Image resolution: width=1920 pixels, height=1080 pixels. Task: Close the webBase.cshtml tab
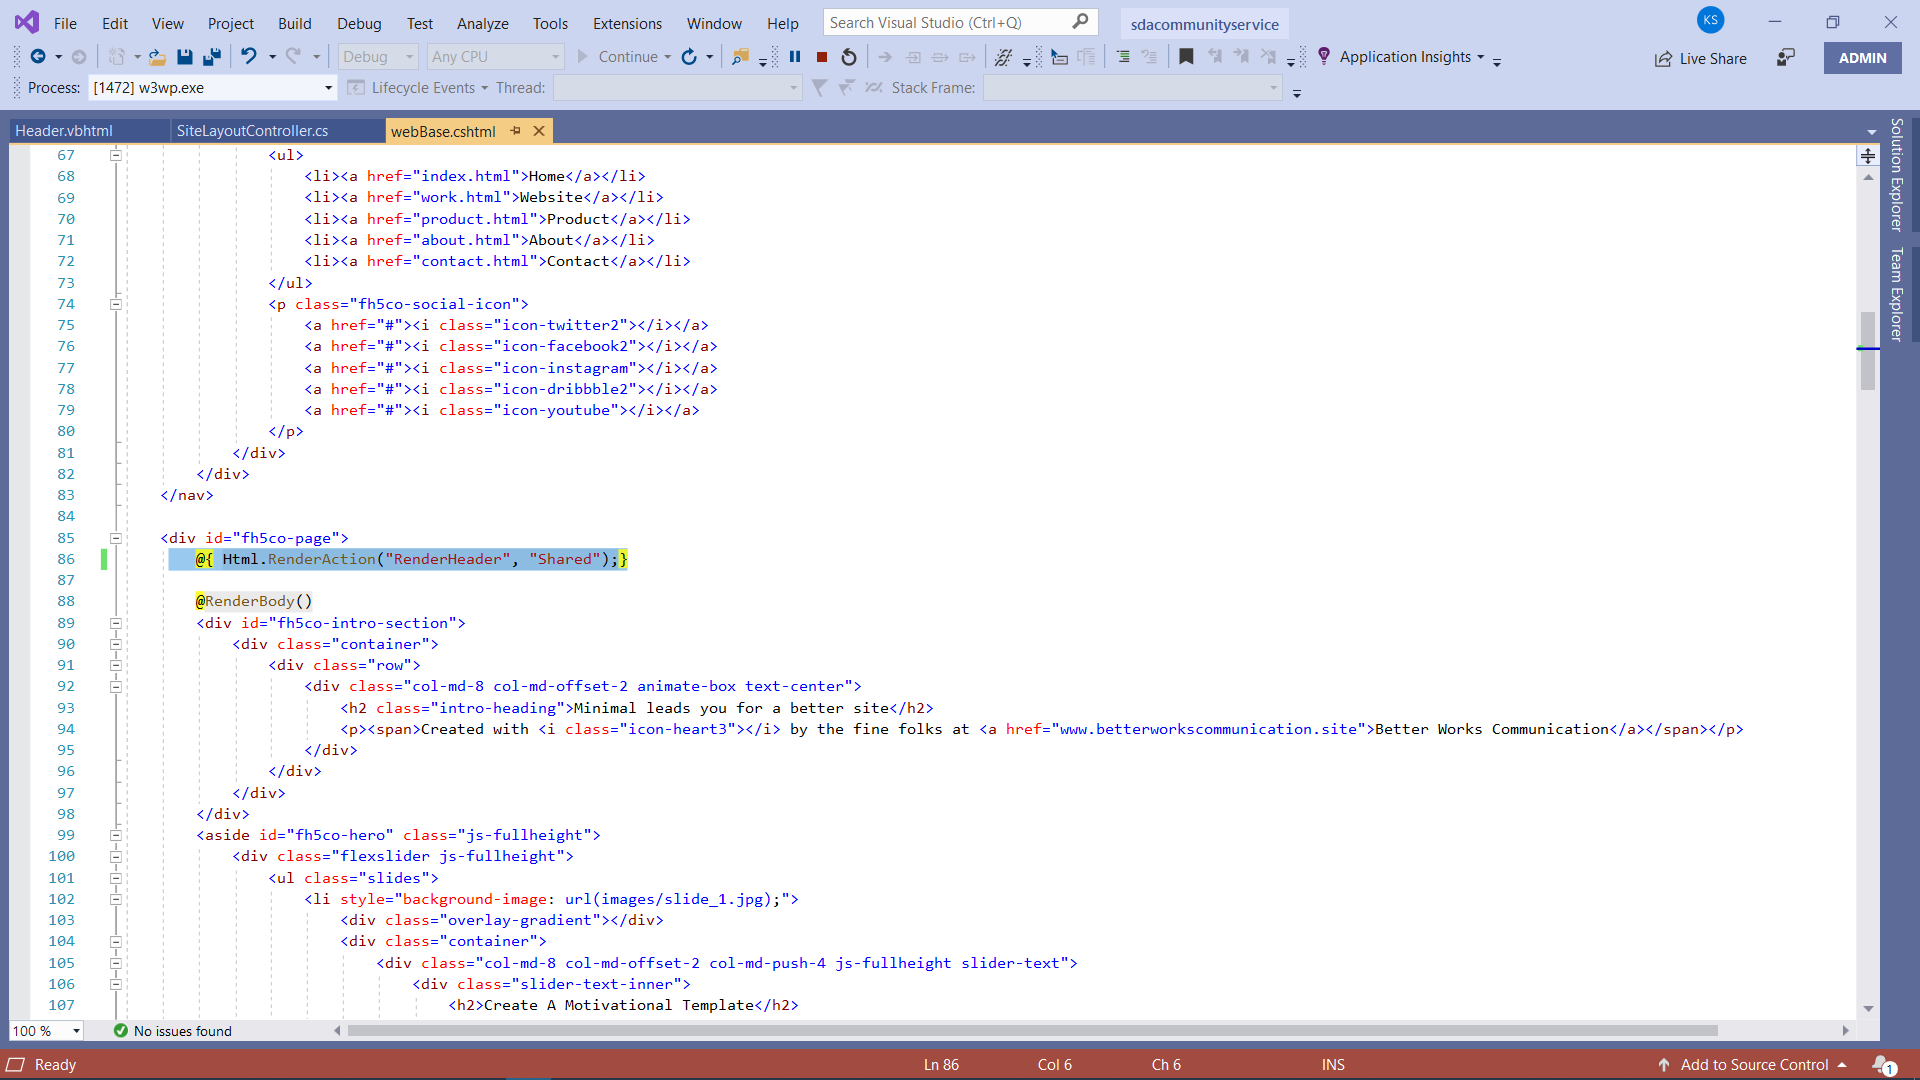point(539,131)
